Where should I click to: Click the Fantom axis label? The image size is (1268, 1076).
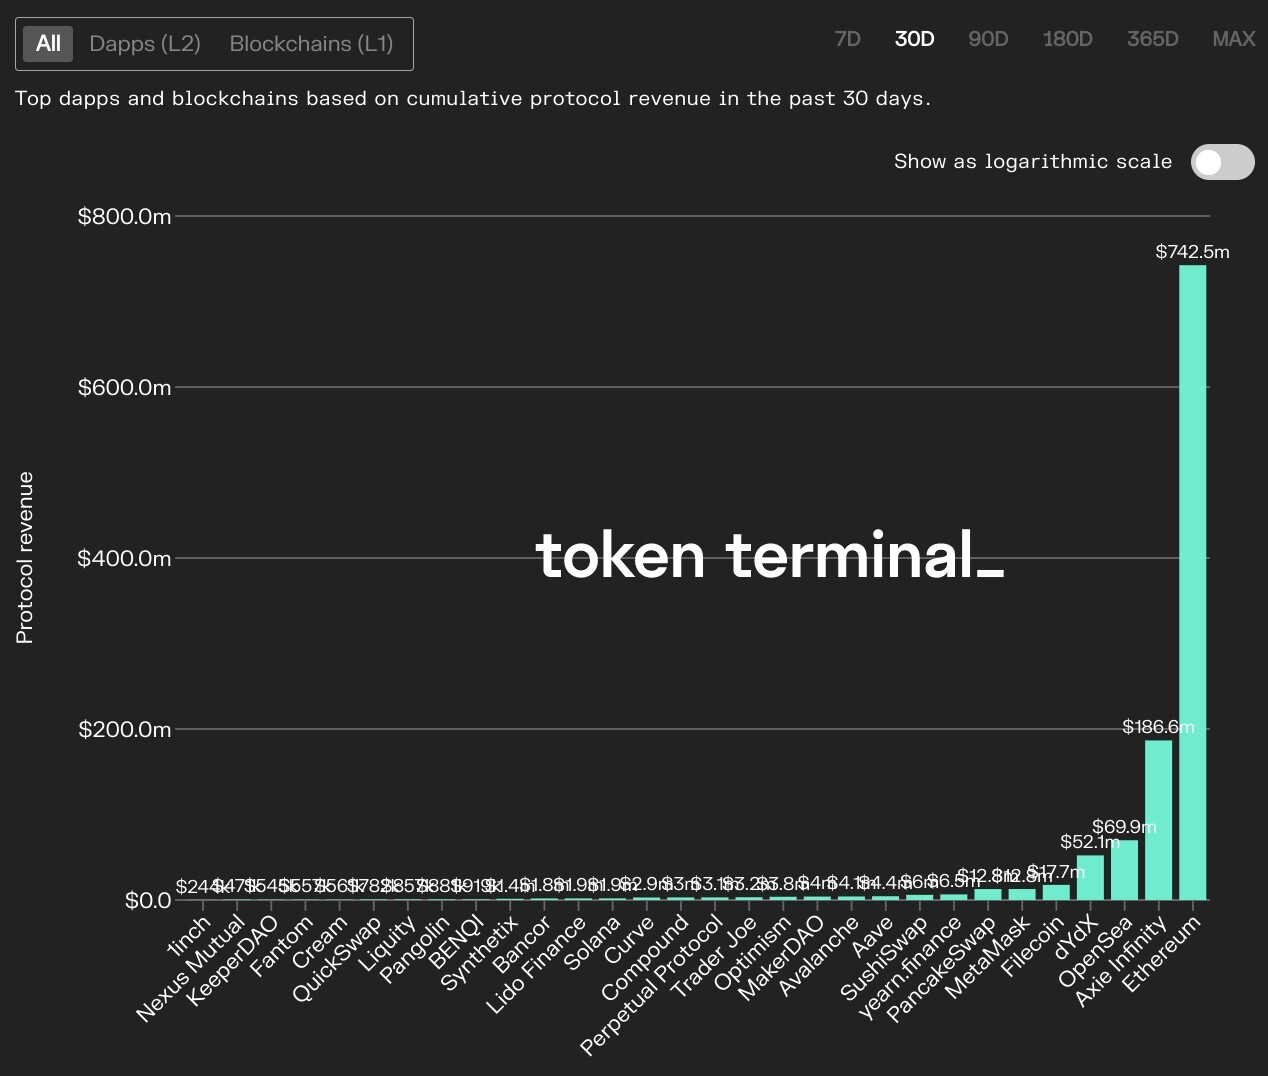point(282,946)
